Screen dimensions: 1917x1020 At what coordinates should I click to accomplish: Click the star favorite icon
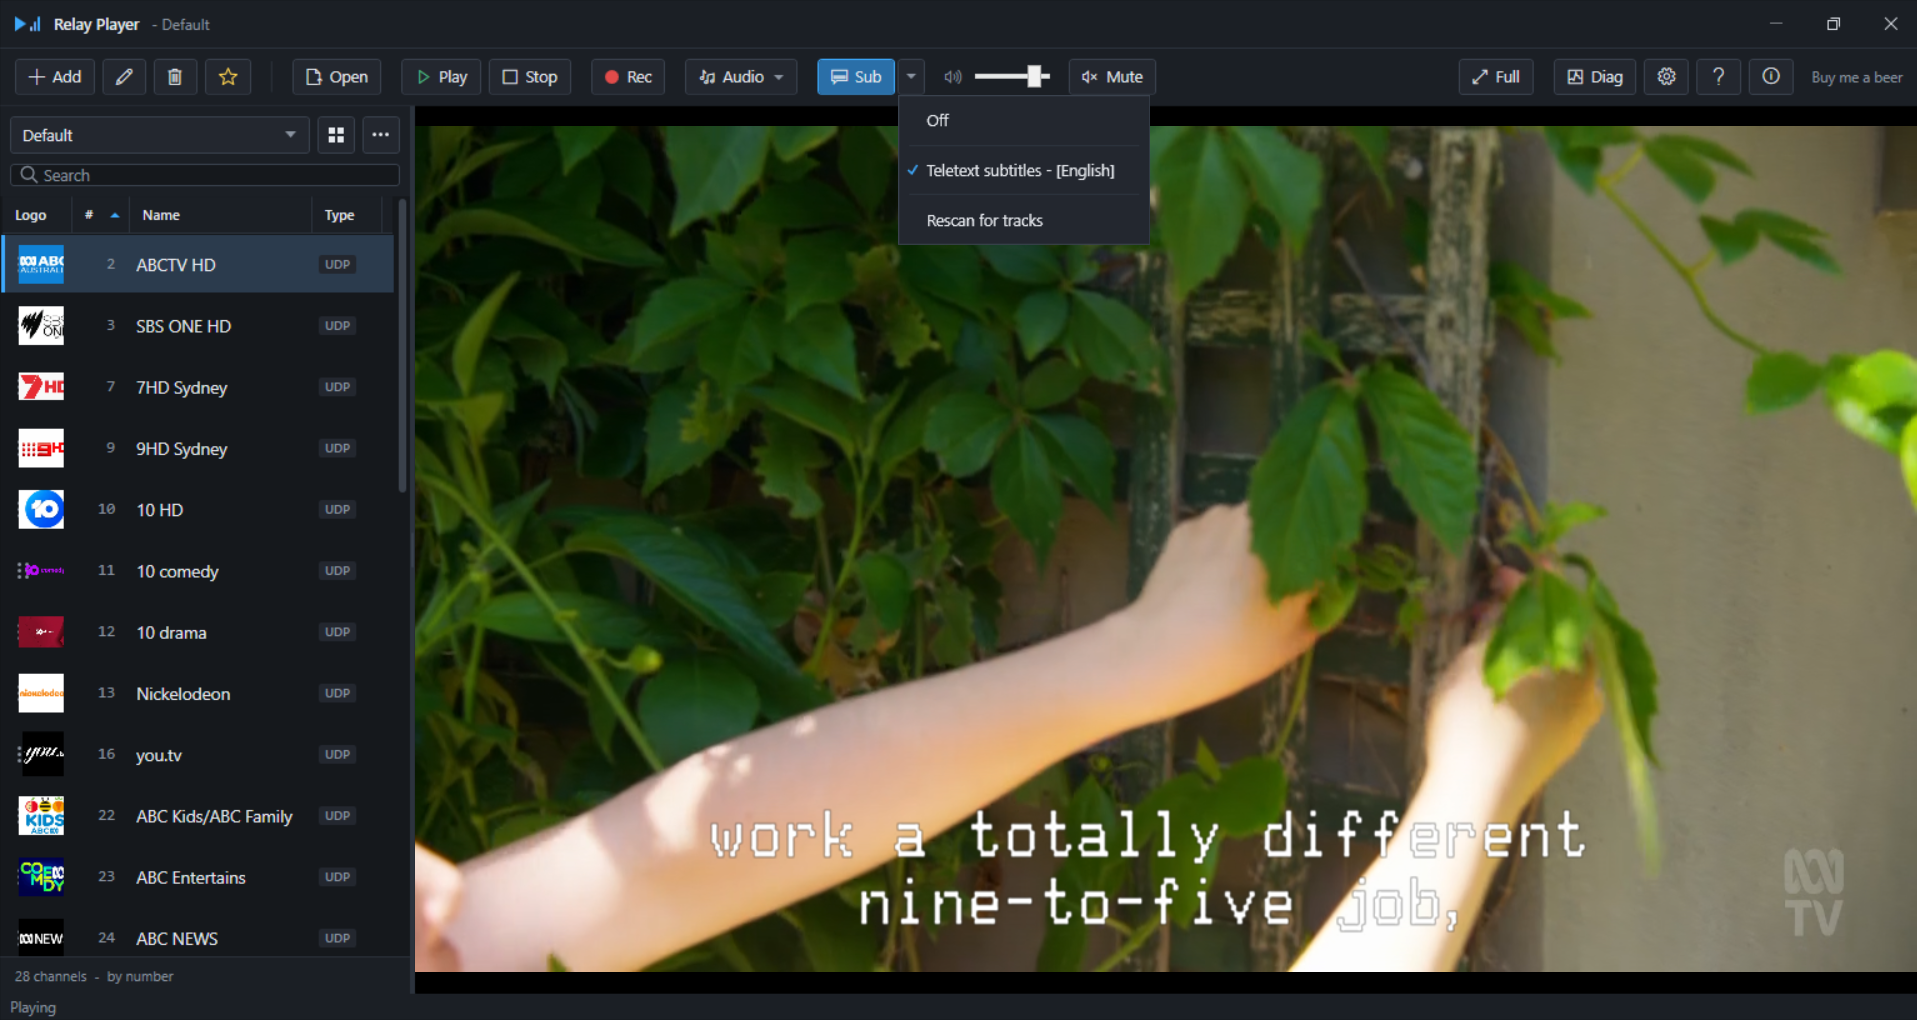[228, 77]
